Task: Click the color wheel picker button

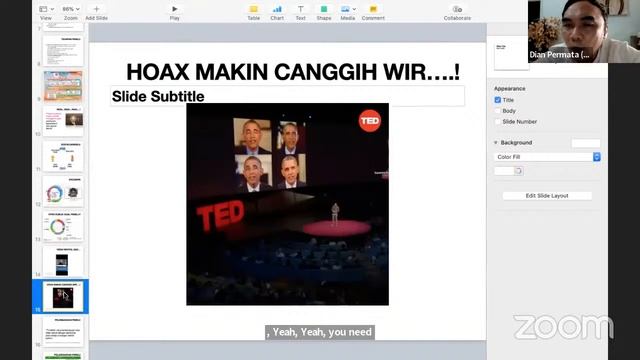Action: [x=519, y=171]
